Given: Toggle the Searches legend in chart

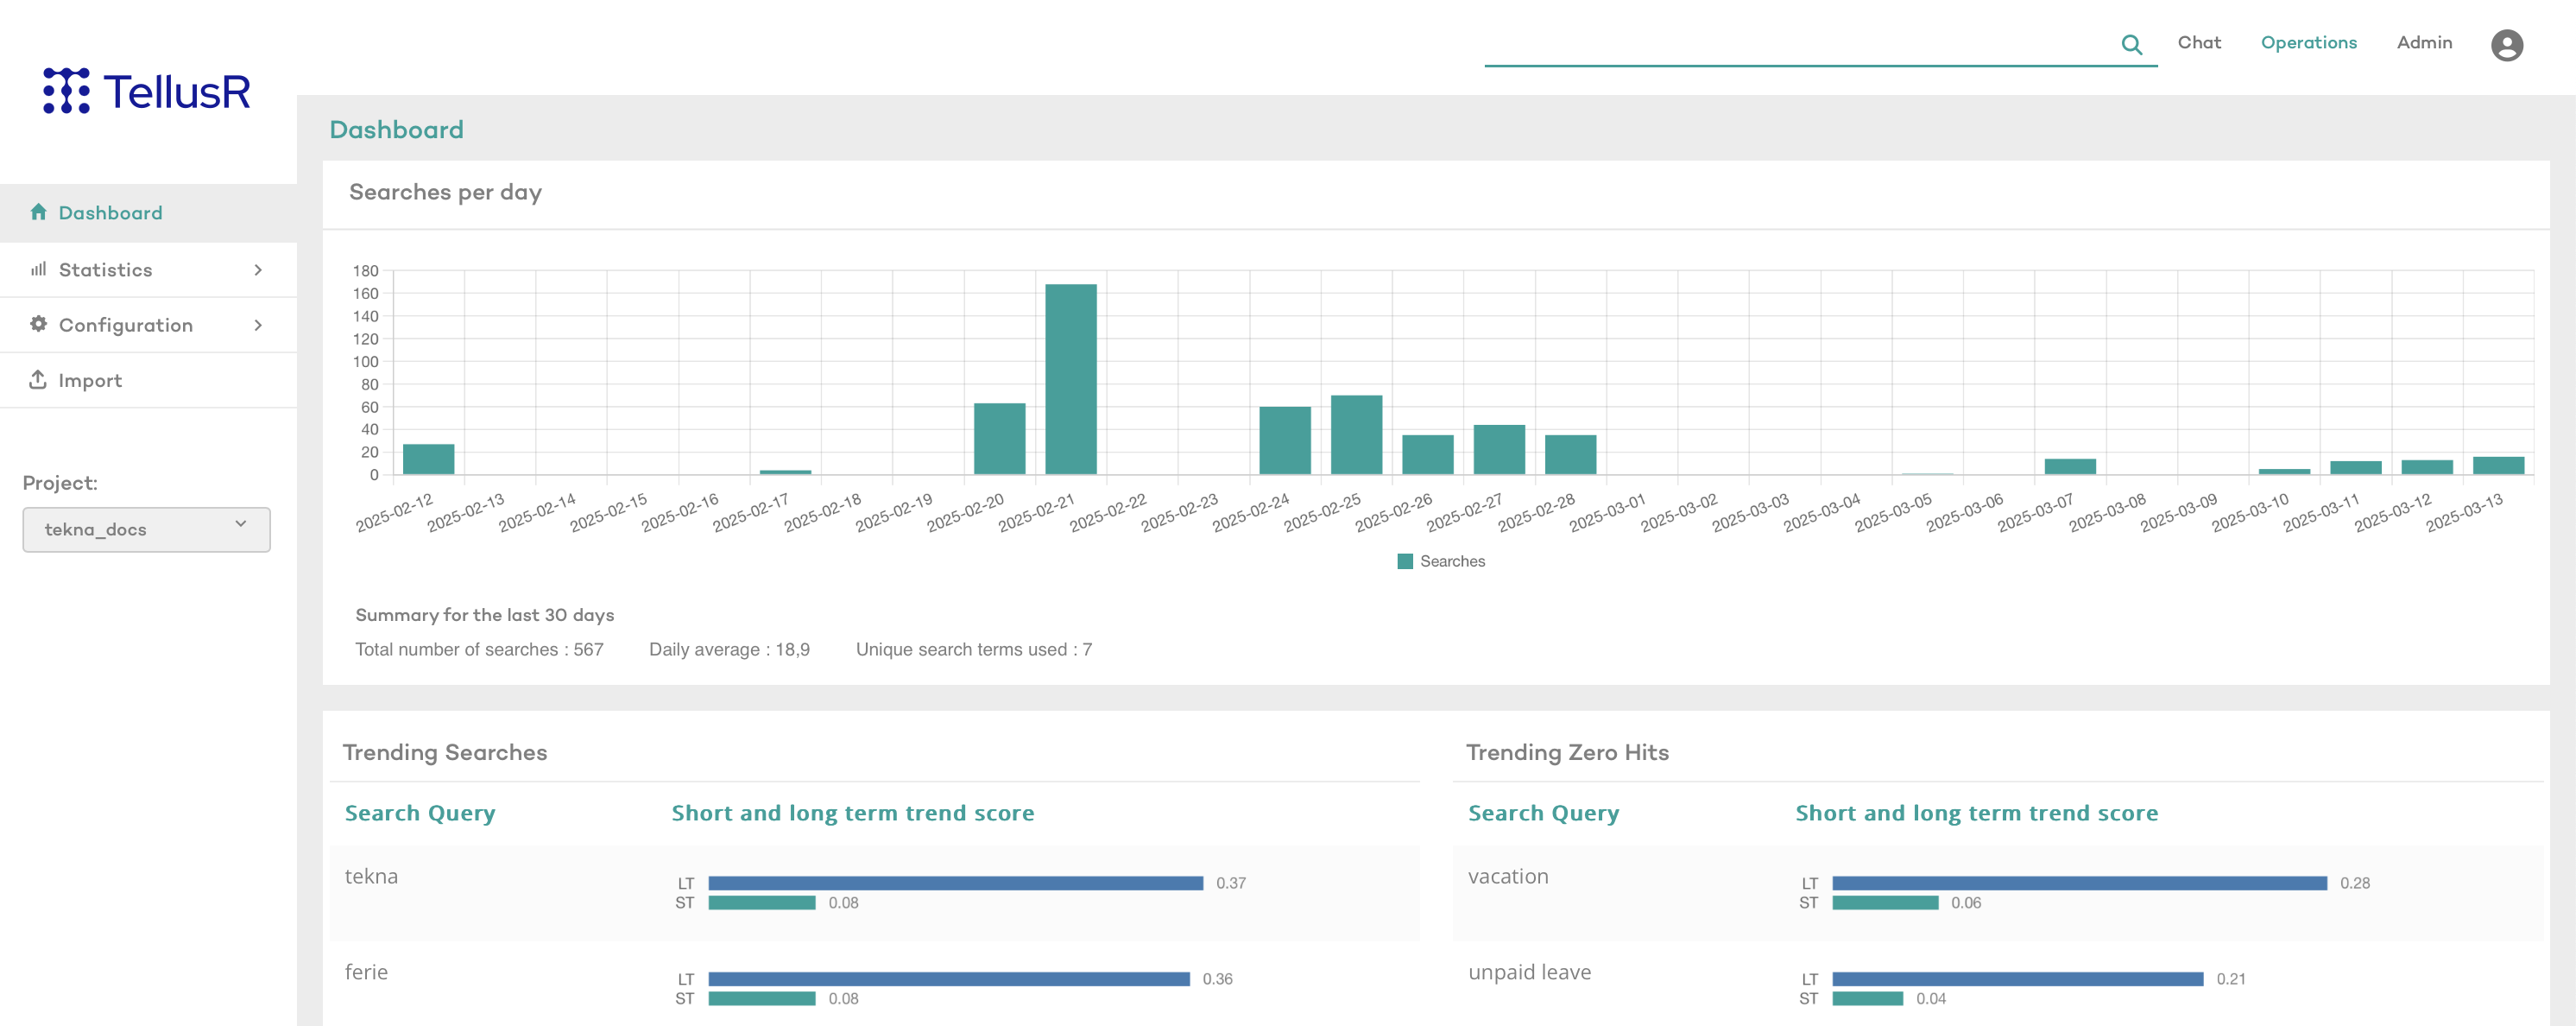Looking at the screenshot, I should tap(1441, 561).
